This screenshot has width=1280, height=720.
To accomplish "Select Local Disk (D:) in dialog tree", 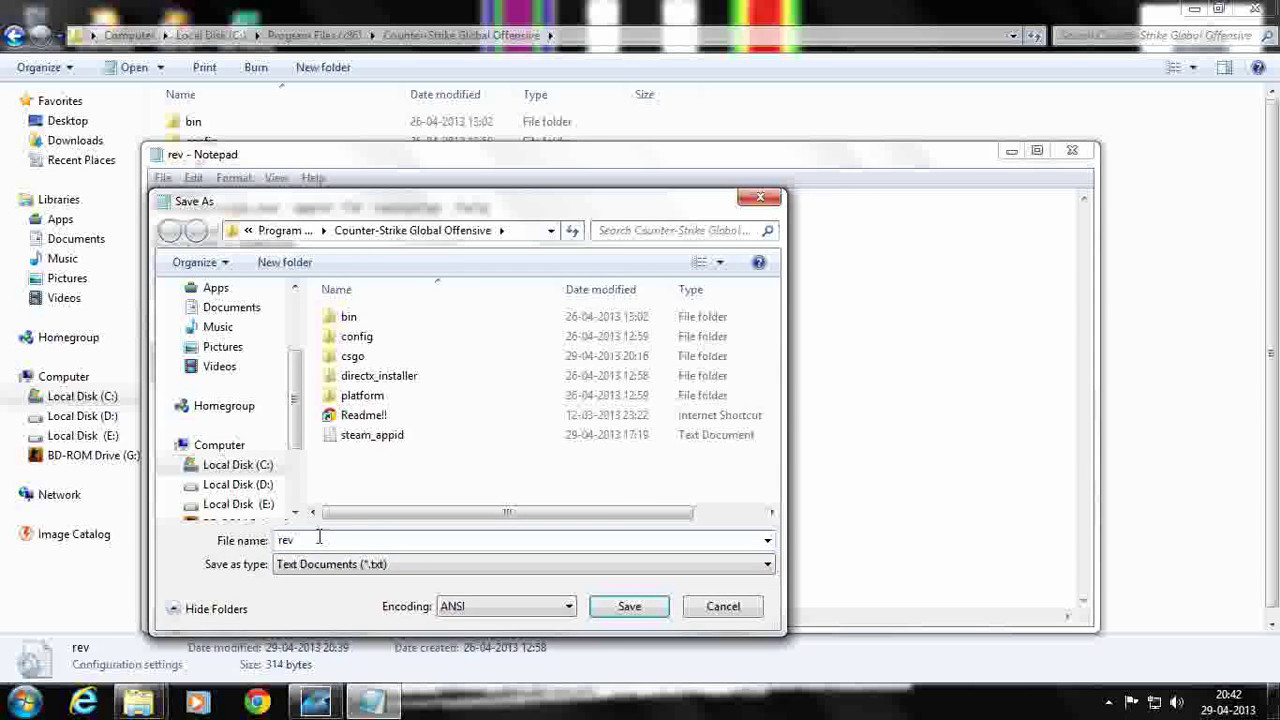I will (x=237, y=484).
